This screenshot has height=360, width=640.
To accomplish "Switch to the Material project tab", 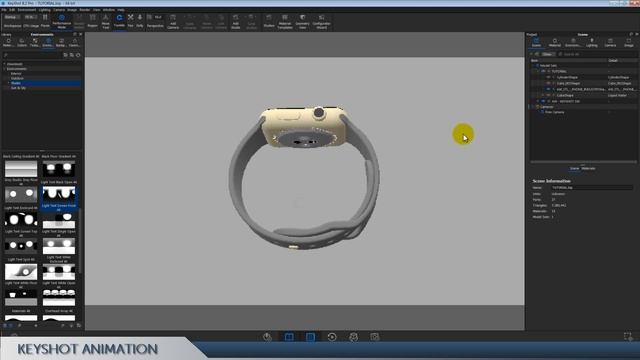I will tap(555, 42).
